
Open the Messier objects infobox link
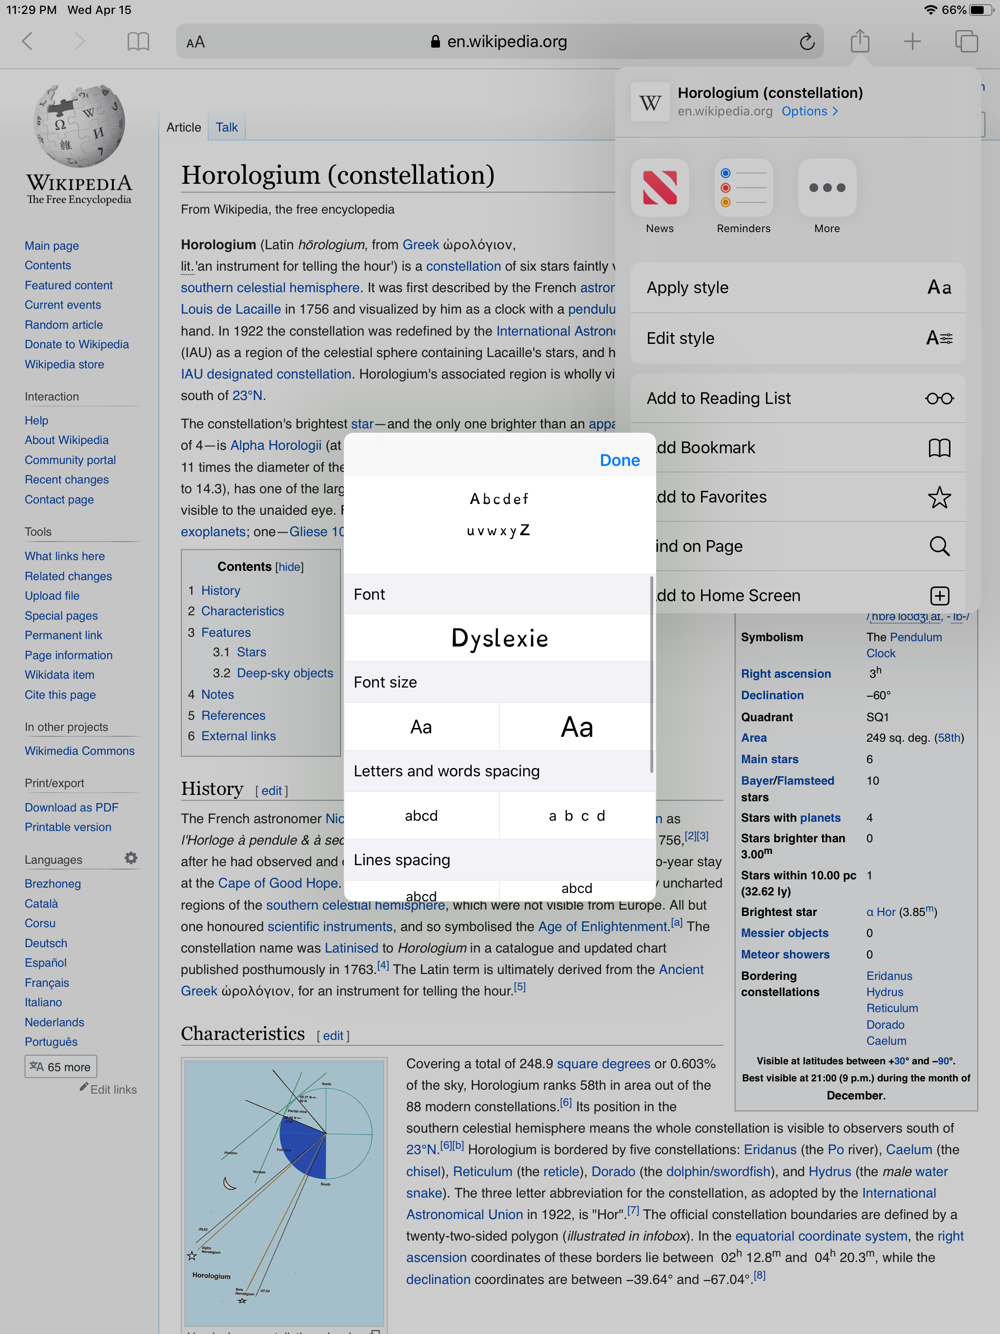point(785,933)
